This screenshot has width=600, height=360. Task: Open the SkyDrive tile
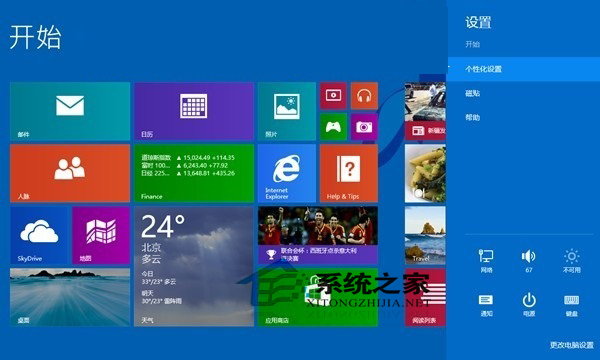(39, 235)
